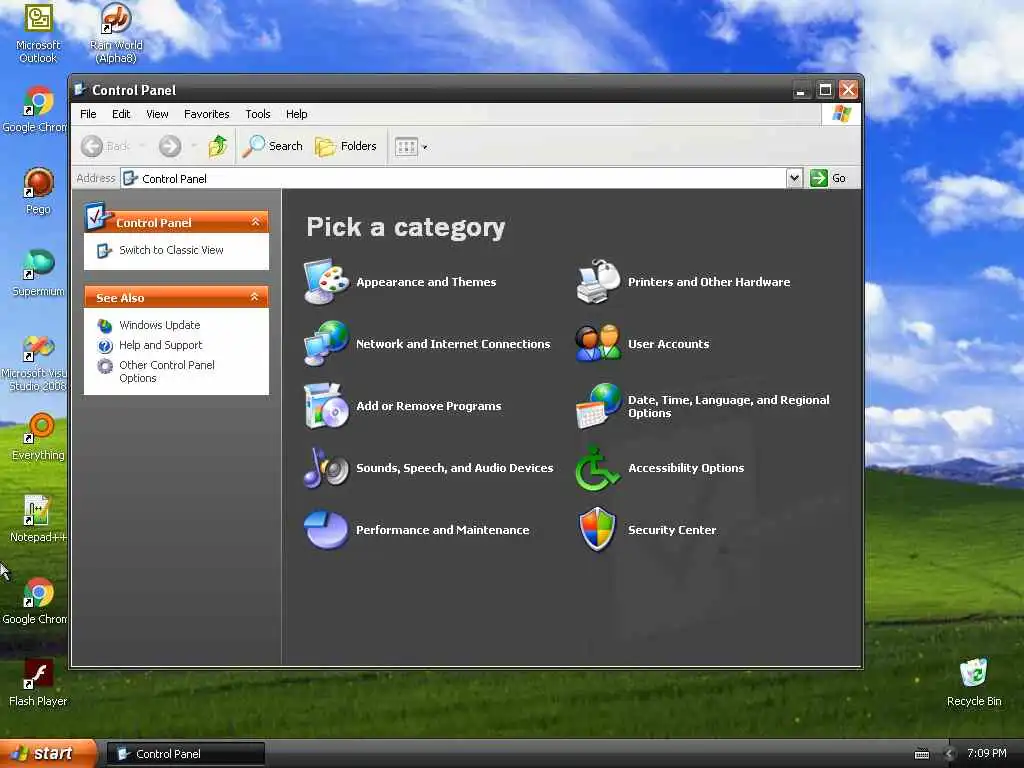Viewport: 1024px width, 768px height.
Task: Open Printers and Other Hardware icon
Action: 598,281
